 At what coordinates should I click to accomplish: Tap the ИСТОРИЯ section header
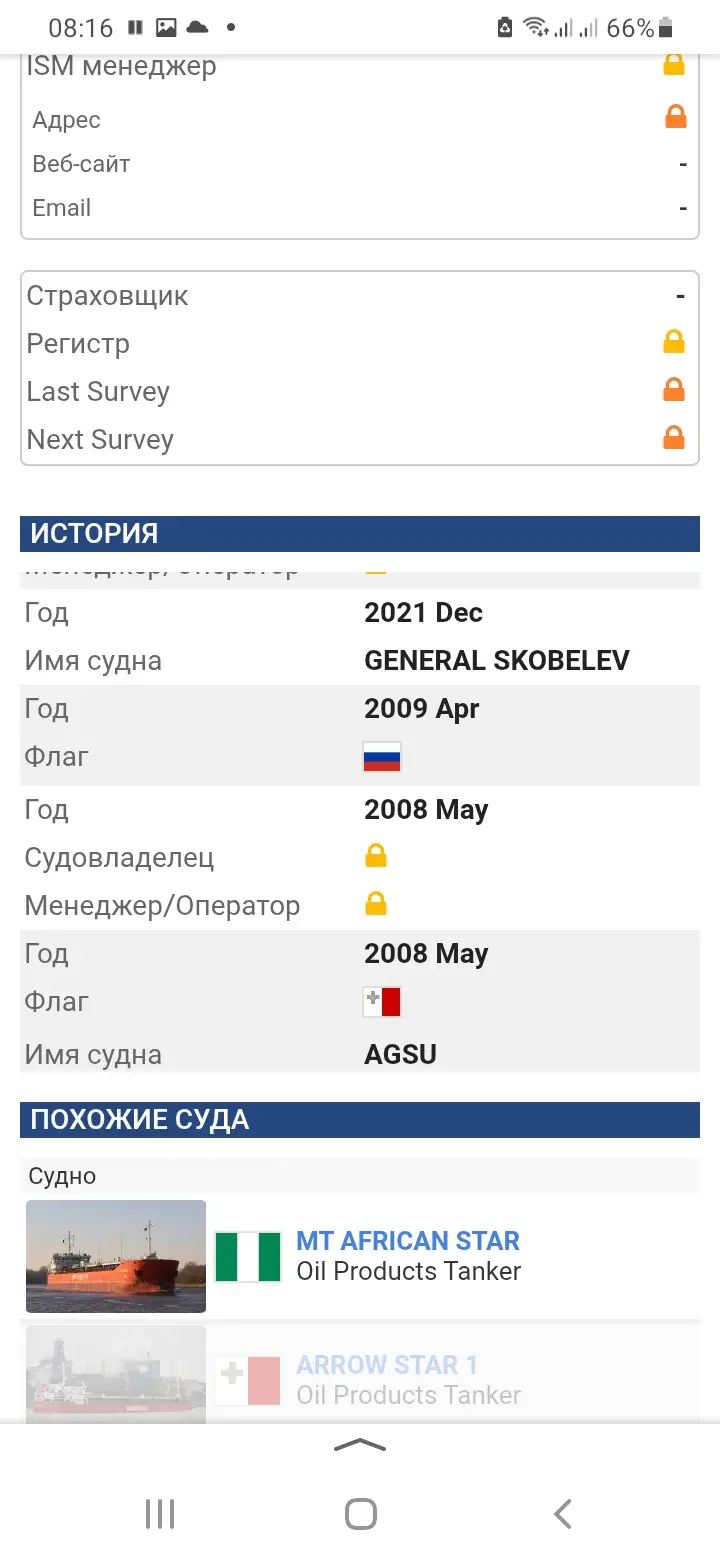[360, 534]
